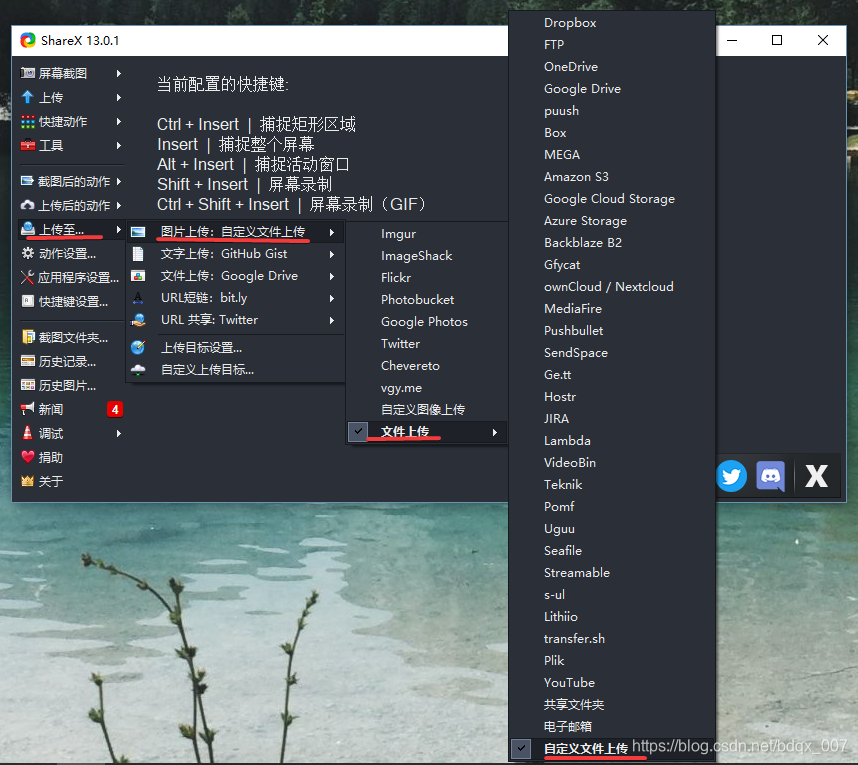The image size is (858, 765).
Task: Select Imgur as image uploader
Action: (x=398, y=234)
